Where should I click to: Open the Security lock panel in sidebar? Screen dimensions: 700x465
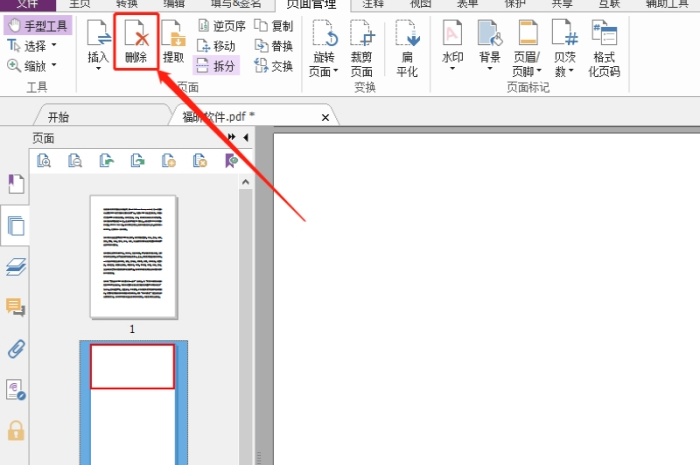[x=16, y=430]
